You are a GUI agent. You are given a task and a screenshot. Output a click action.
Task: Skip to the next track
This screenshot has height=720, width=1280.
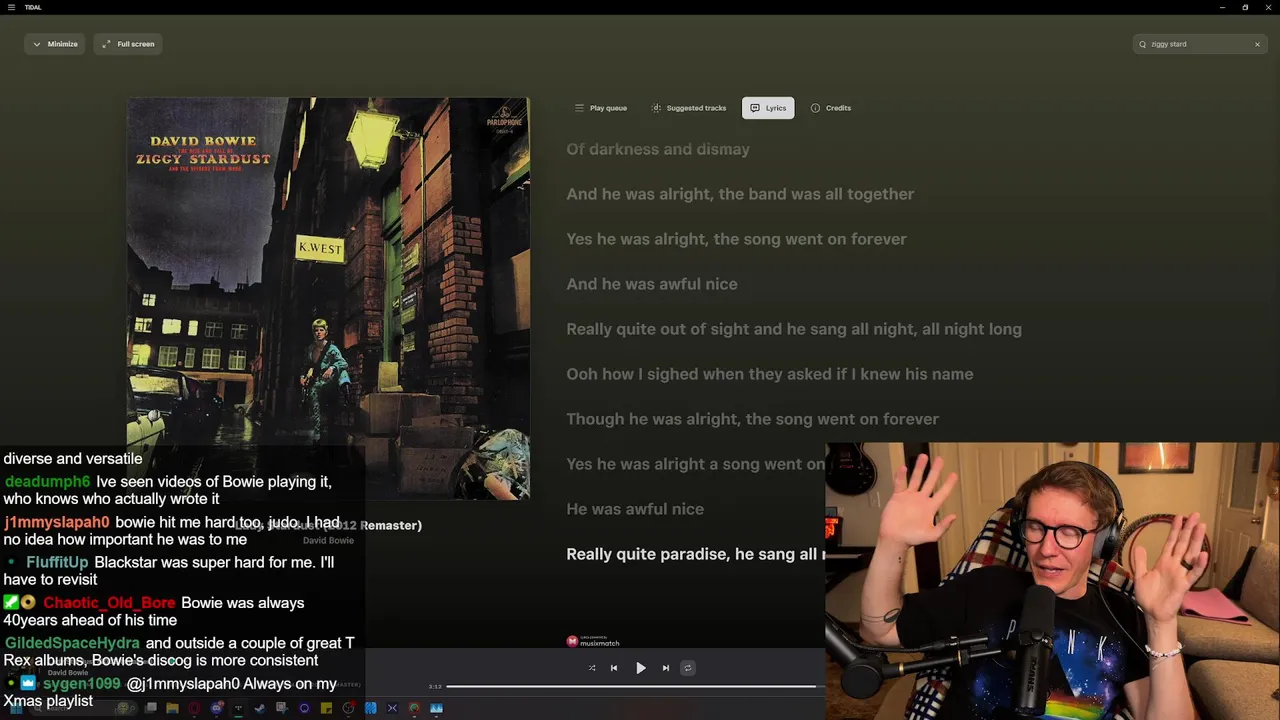coord(666,668)
